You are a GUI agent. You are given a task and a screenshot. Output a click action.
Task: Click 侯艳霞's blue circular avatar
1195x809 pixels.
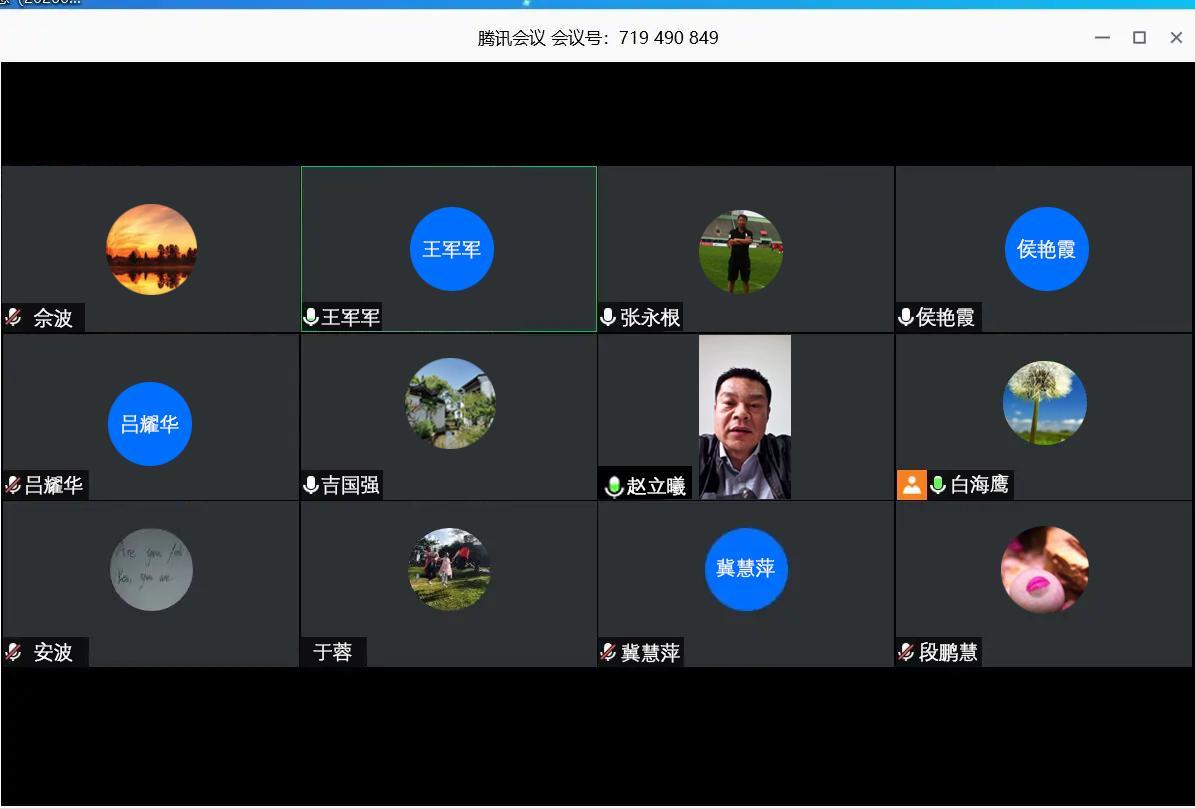point(1046,248)
